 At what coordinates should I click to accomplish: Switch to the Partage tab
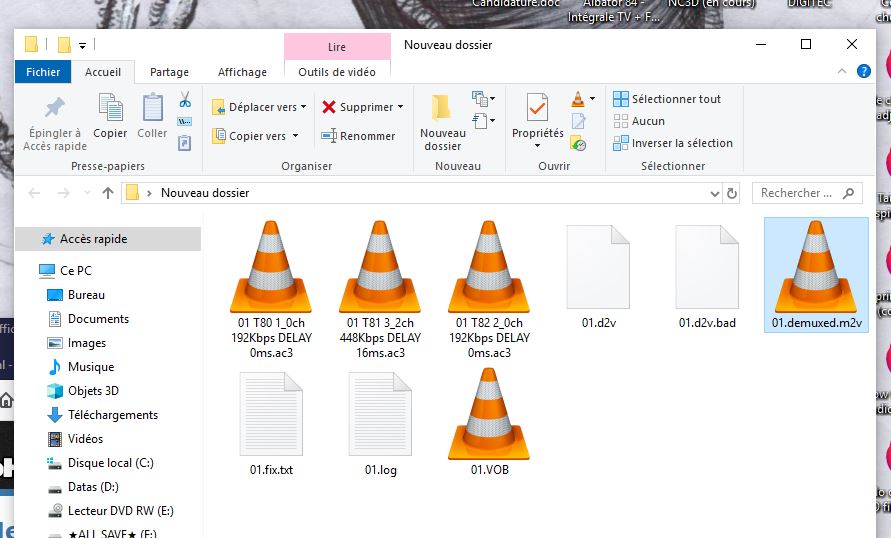pyautogui.click(x=169, y=72)
